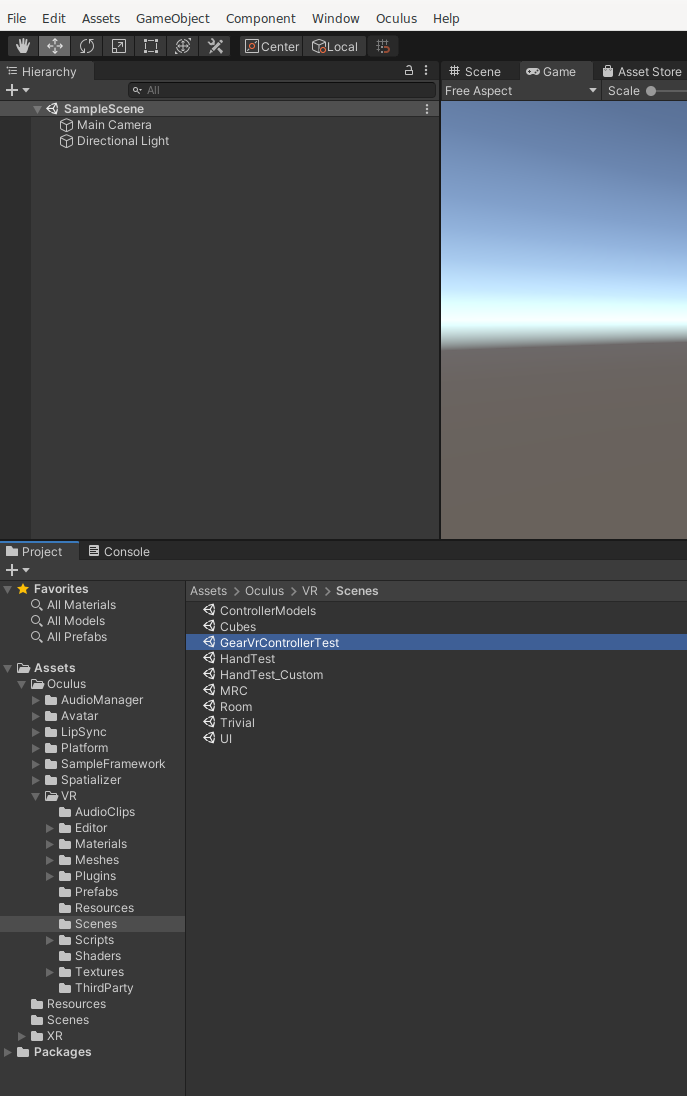Screen dimensions: 687x1096
Task: Open the Hierarchy create plus button
Action: pos(17,90)
